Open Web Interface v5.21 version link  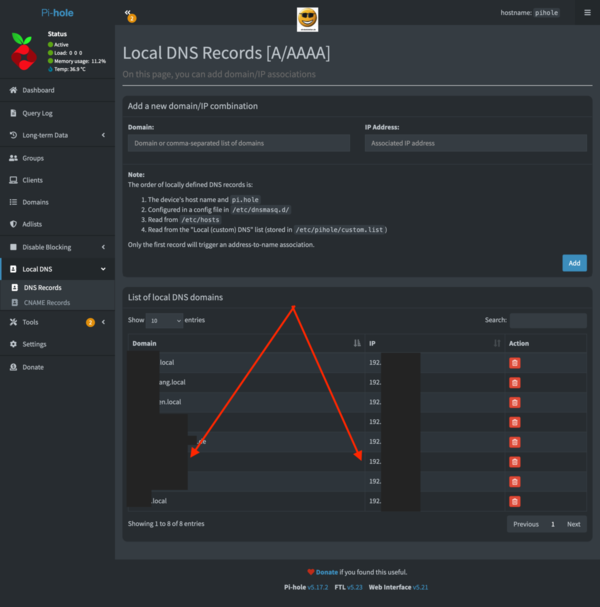pos(420,587)
